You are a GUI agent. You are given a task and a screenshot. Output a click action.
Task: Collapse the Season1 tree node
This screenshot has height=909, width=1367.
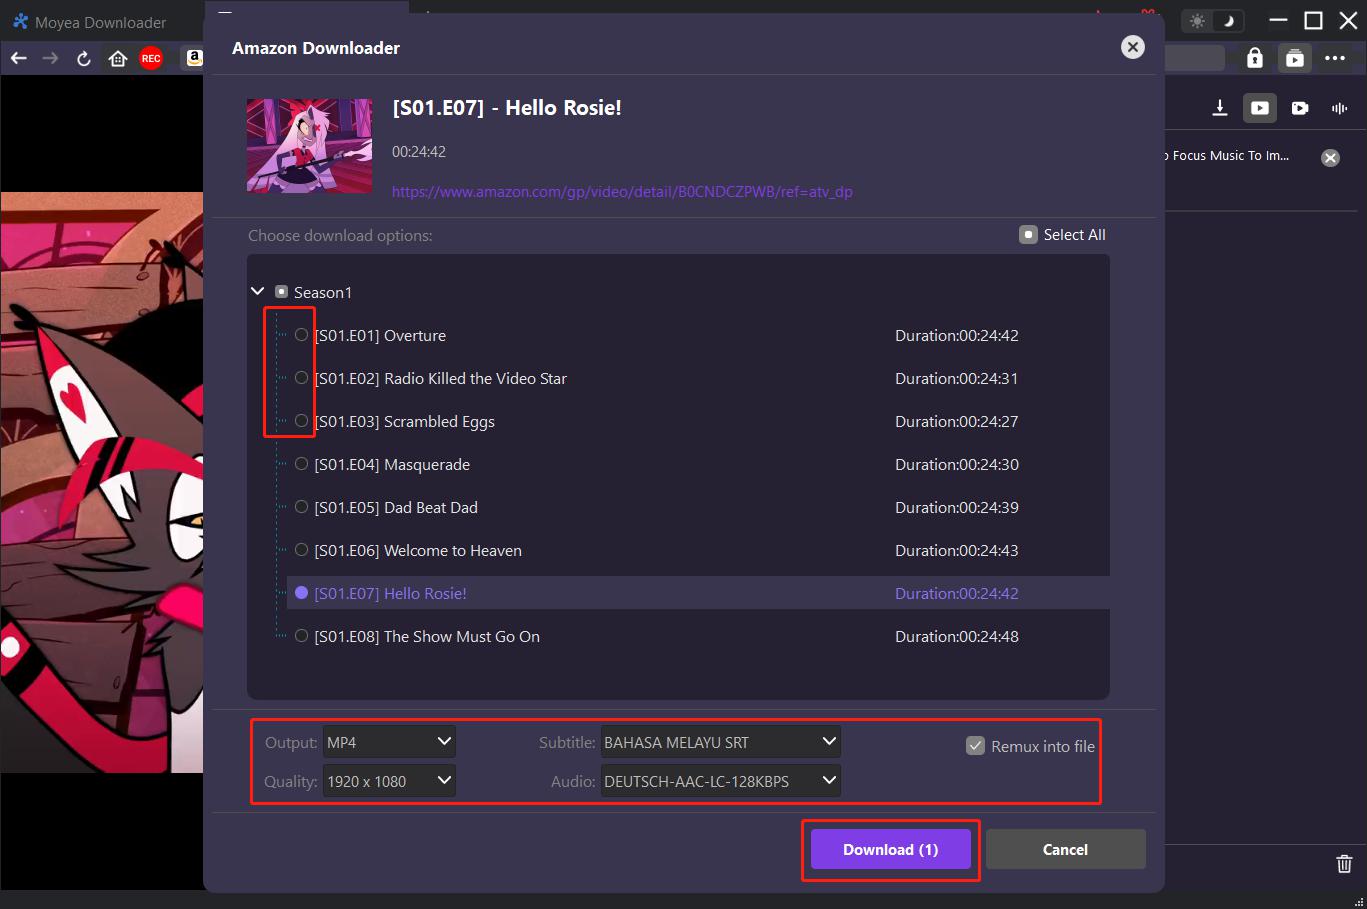click(258, 292)
